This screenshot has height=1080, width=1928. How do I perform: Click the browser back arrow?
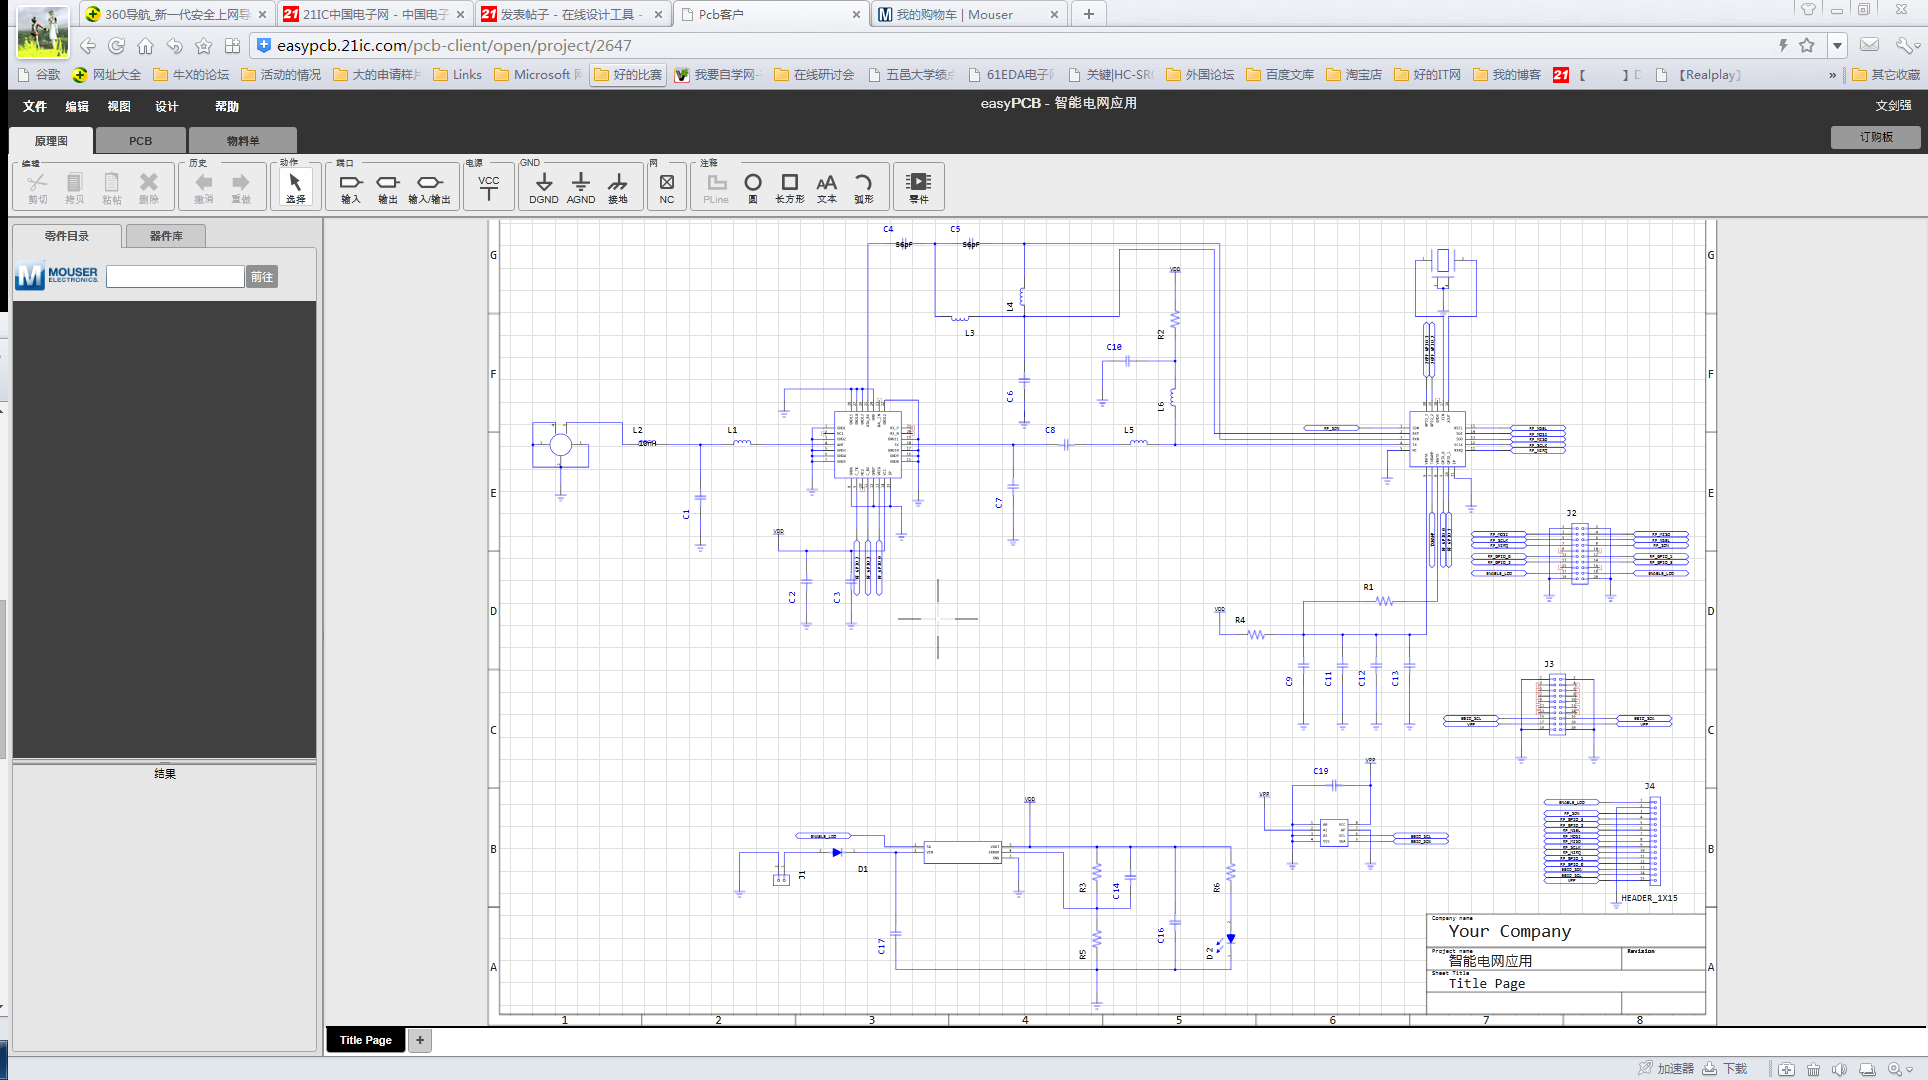88,46
